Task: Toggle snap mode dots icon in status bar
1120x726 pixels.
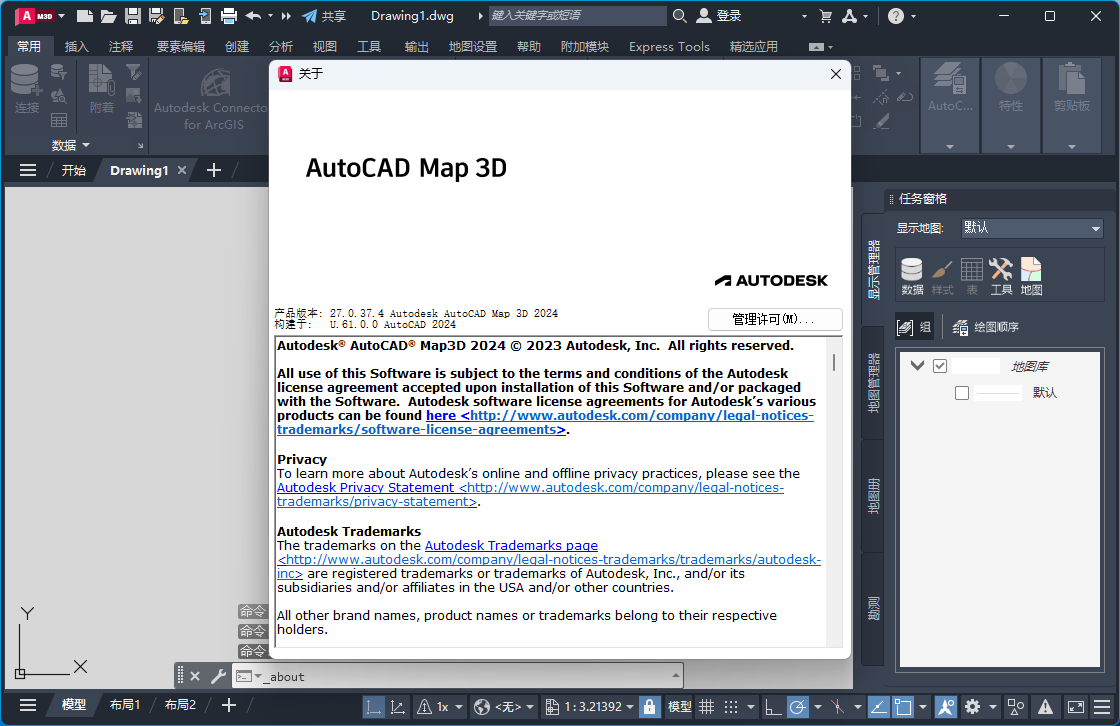Action: pyautogui.click(x=731, y=707)
